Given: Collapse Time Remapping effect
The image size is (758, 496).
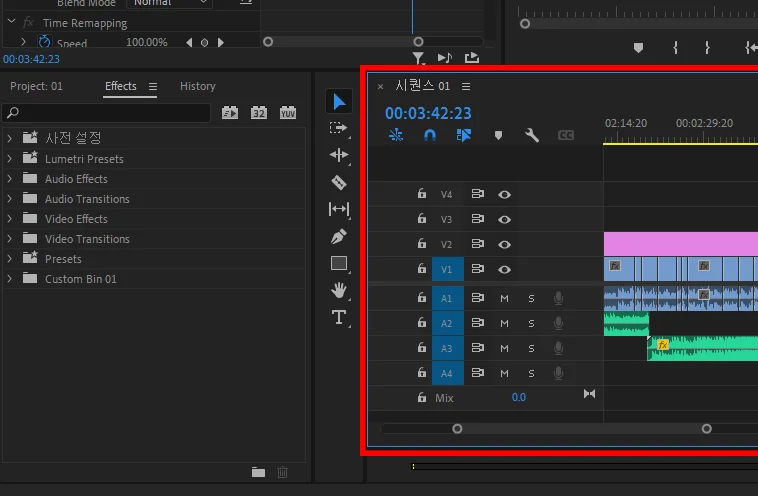Looking at the screenshot, I should [x=11, y=22].
